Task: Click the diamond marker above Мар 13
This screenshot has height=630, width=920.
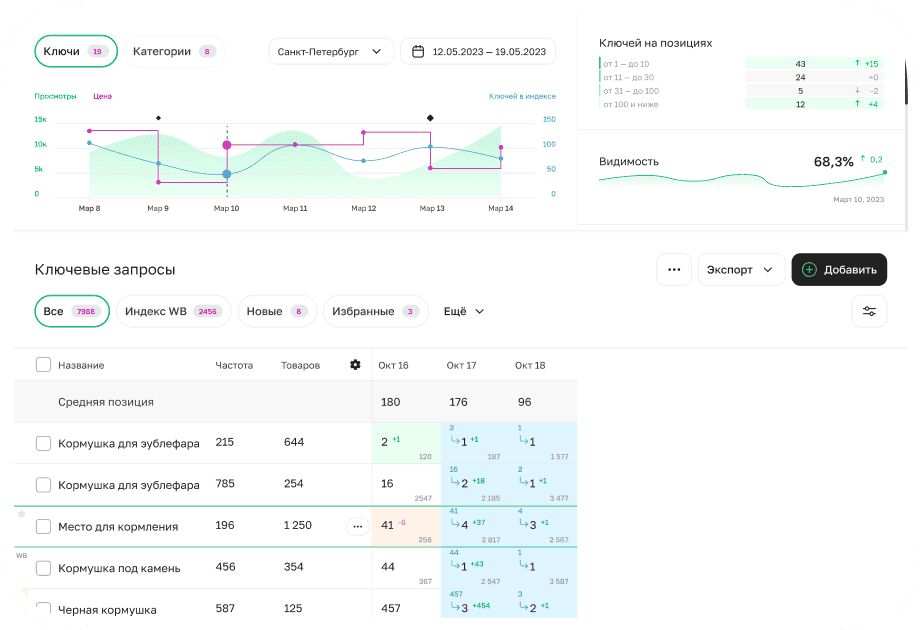Action: [430, 118]
